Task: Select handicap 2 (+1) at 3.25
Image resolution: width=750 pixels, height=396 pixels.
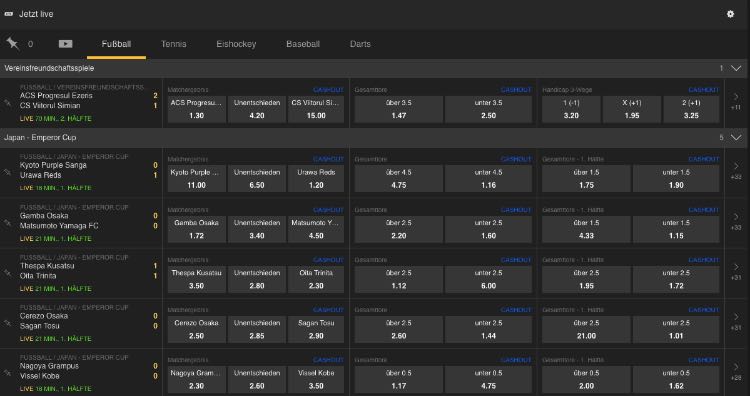Action: pyautogui.click(x=691, y=109)
